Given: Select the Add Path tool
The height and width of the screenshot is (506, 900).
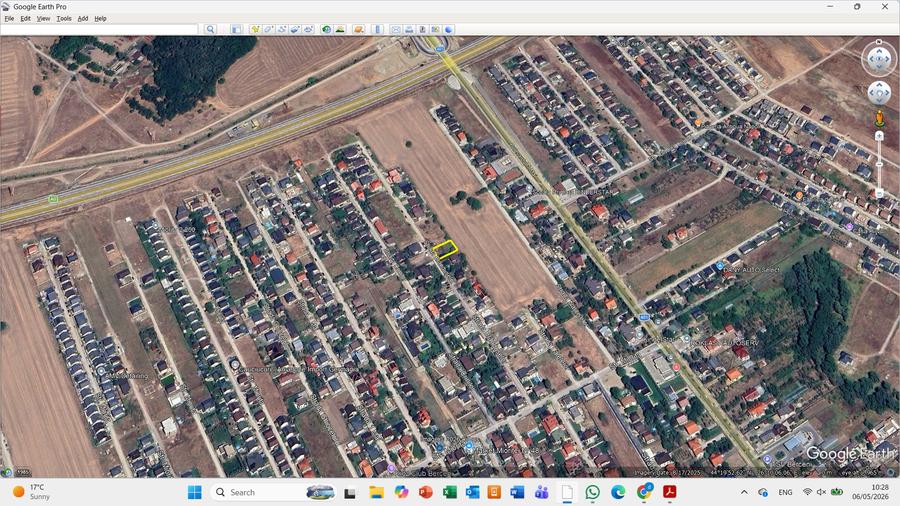Looking at the screenshot, I should (282, 29).
